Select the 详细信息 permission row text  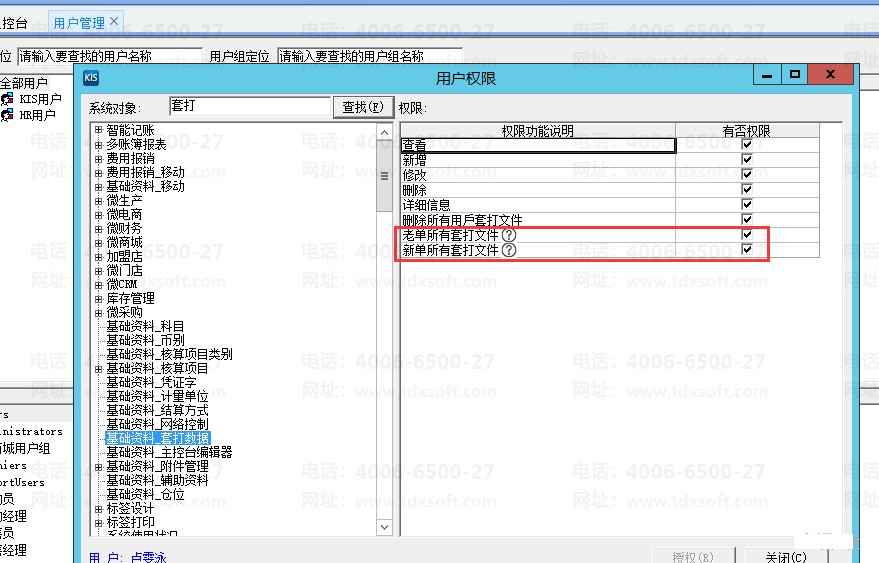(x=426, y=205)
